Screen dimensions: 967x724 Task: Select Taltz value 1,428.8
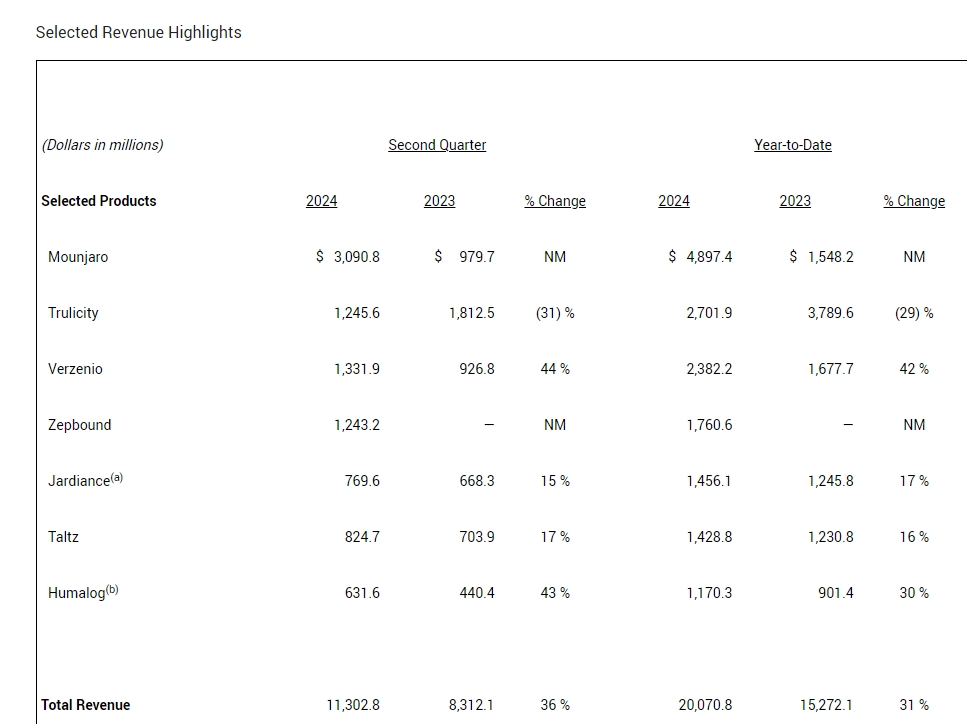click(709, 537)
